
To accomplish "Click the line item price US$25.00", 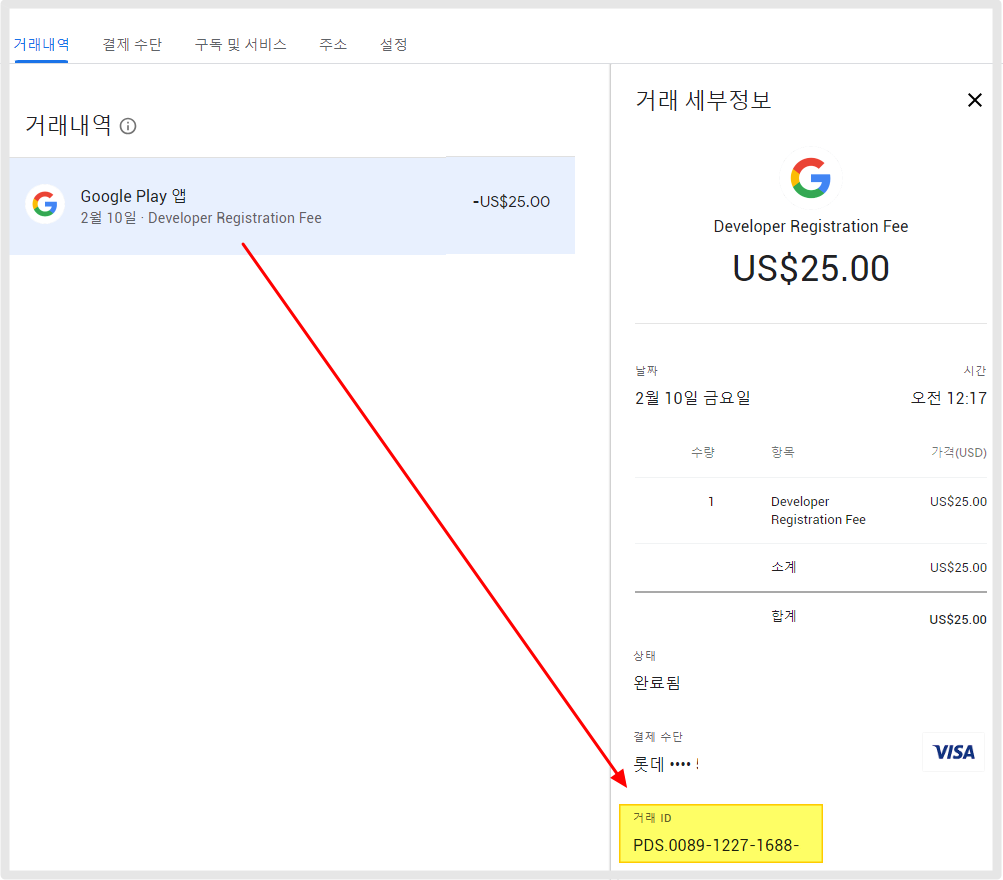I will pos(958,501).
